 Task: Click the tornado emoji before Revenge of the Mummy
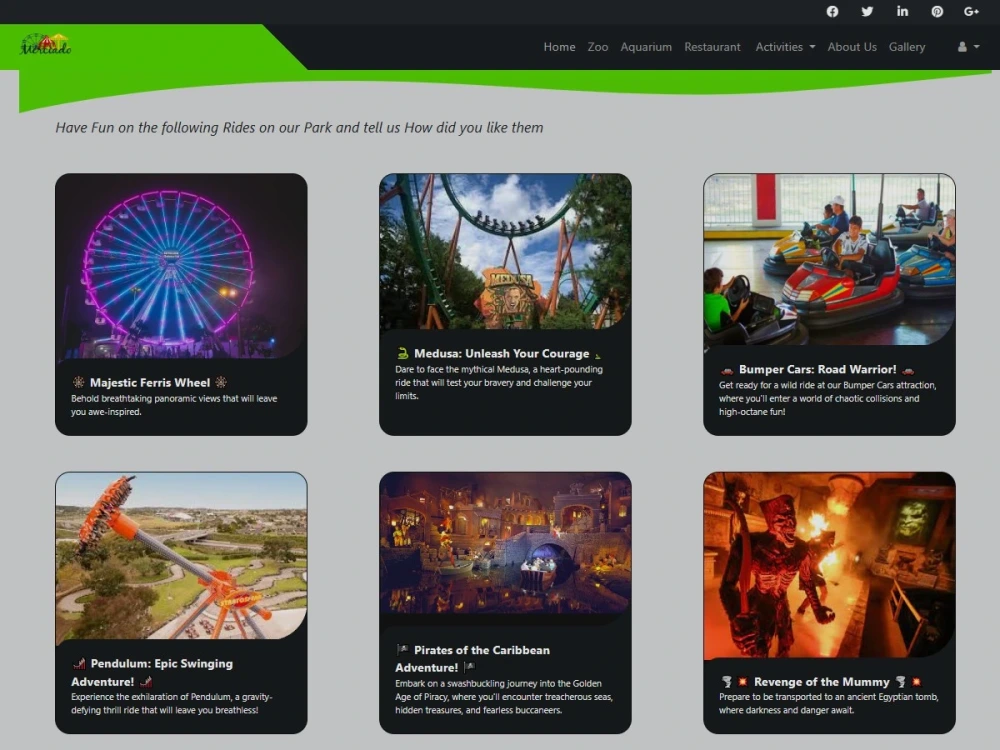coord(726,682)
